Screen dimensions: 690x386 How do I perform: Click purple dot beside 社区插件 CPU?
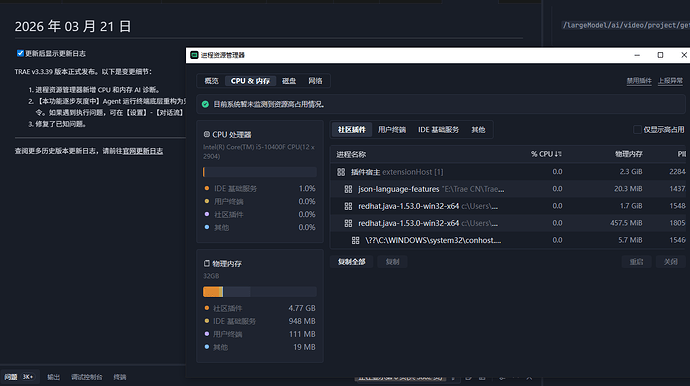point(206,214)
